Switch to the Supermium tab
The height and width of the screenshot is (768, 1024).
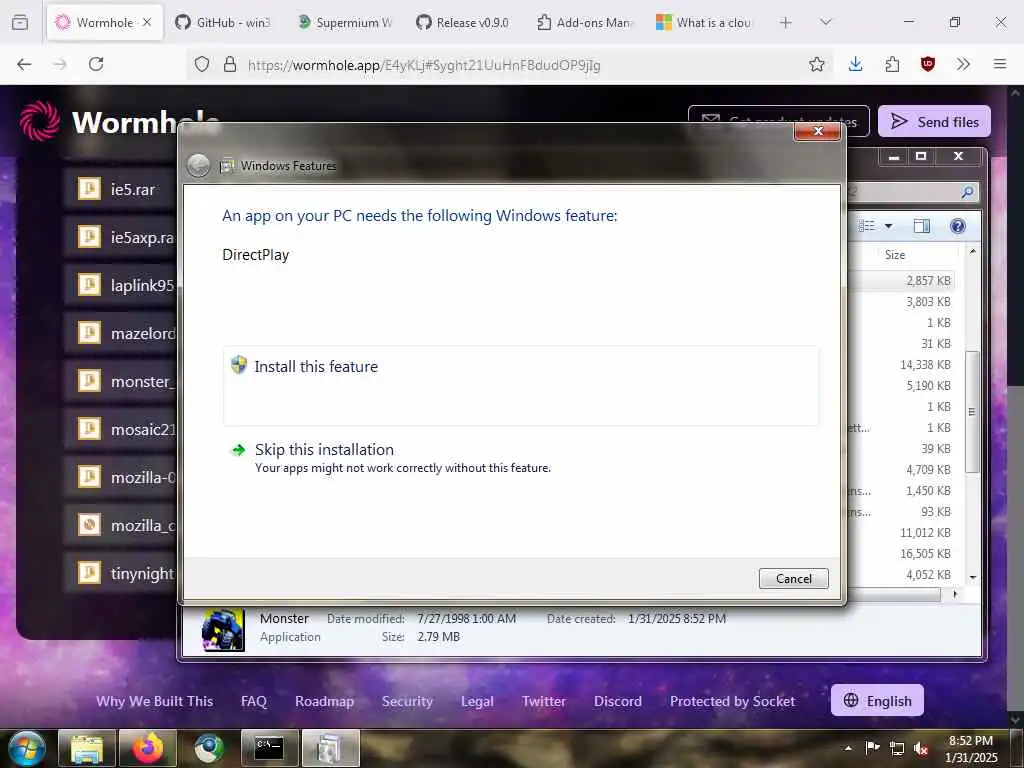[345, 22]
